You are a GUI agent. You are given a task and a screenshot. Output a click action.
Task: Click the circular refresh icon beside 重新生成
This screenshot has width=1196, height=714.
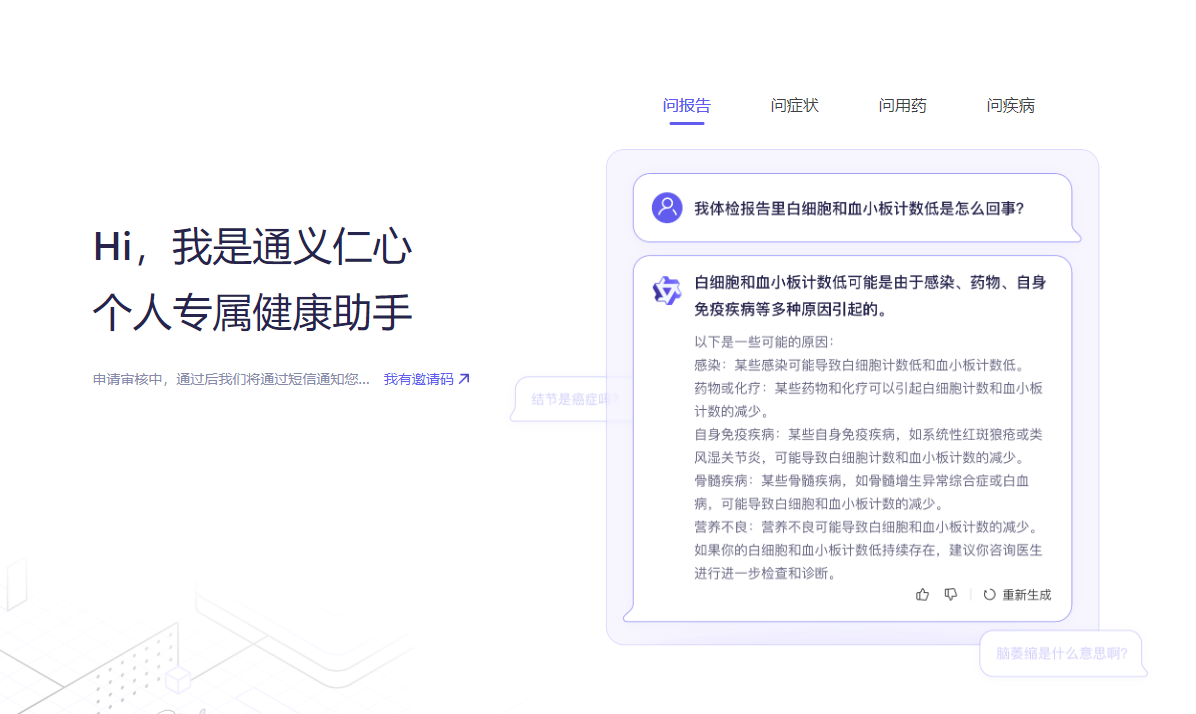[989, 595]
